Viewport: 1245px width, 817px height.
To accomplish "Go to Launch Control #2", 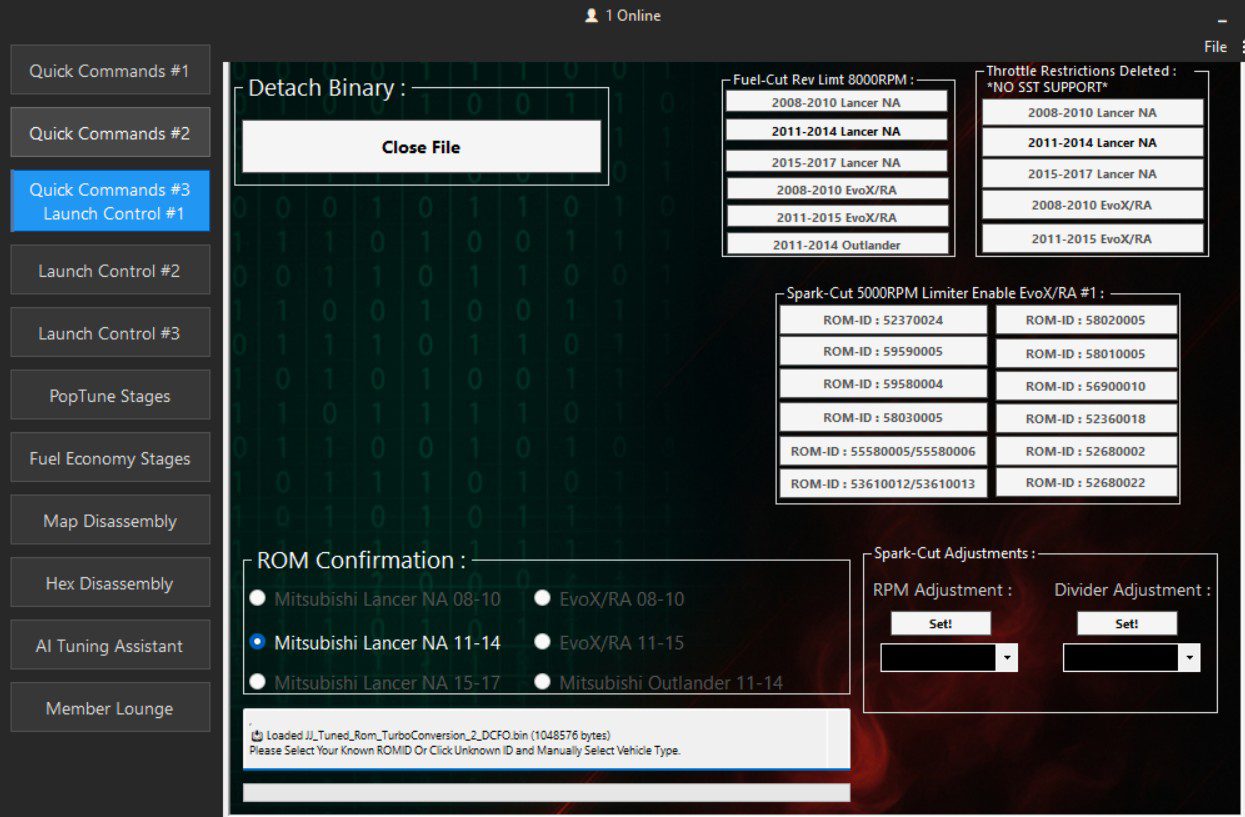I will pyautogui.click(x=110, y=271).
